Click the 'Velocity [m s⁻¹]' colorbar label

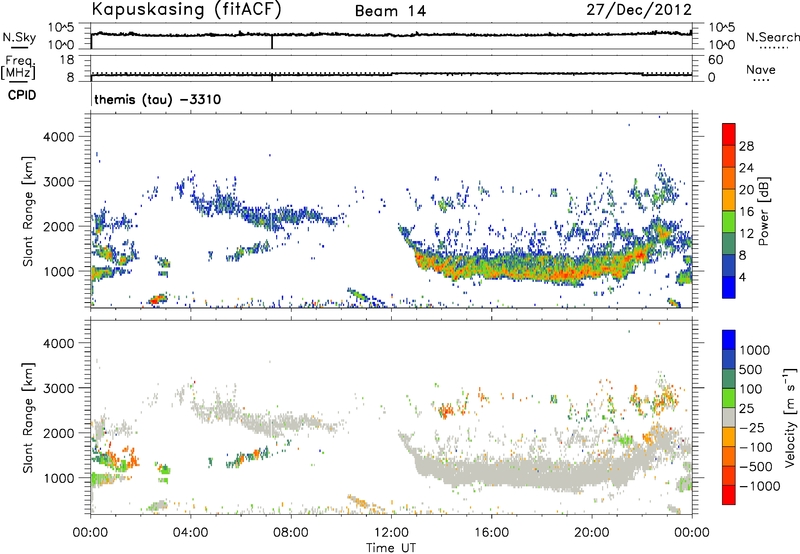(790, 416)
